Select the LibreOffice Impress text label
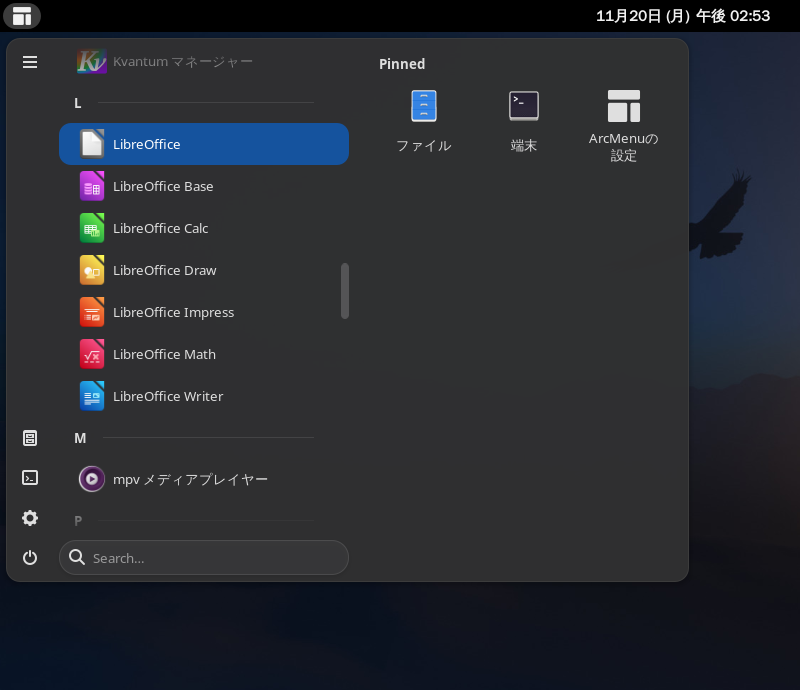Image resolution: width=800 pixels, height=690 pixels. point(173,312)
